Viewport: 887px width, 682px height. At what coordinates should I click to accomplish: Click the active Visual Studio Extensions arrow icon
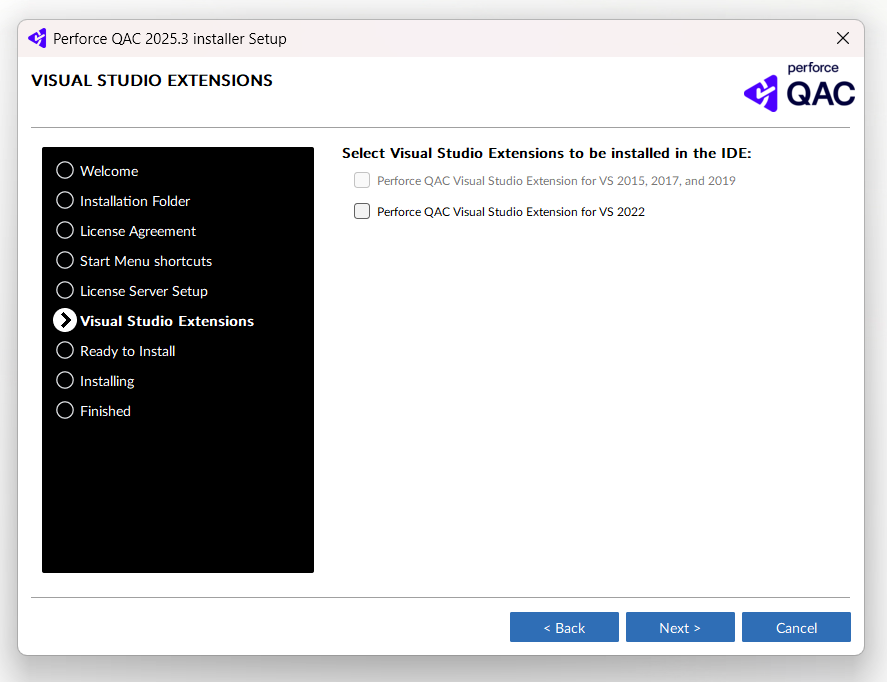tap(65, 320)
